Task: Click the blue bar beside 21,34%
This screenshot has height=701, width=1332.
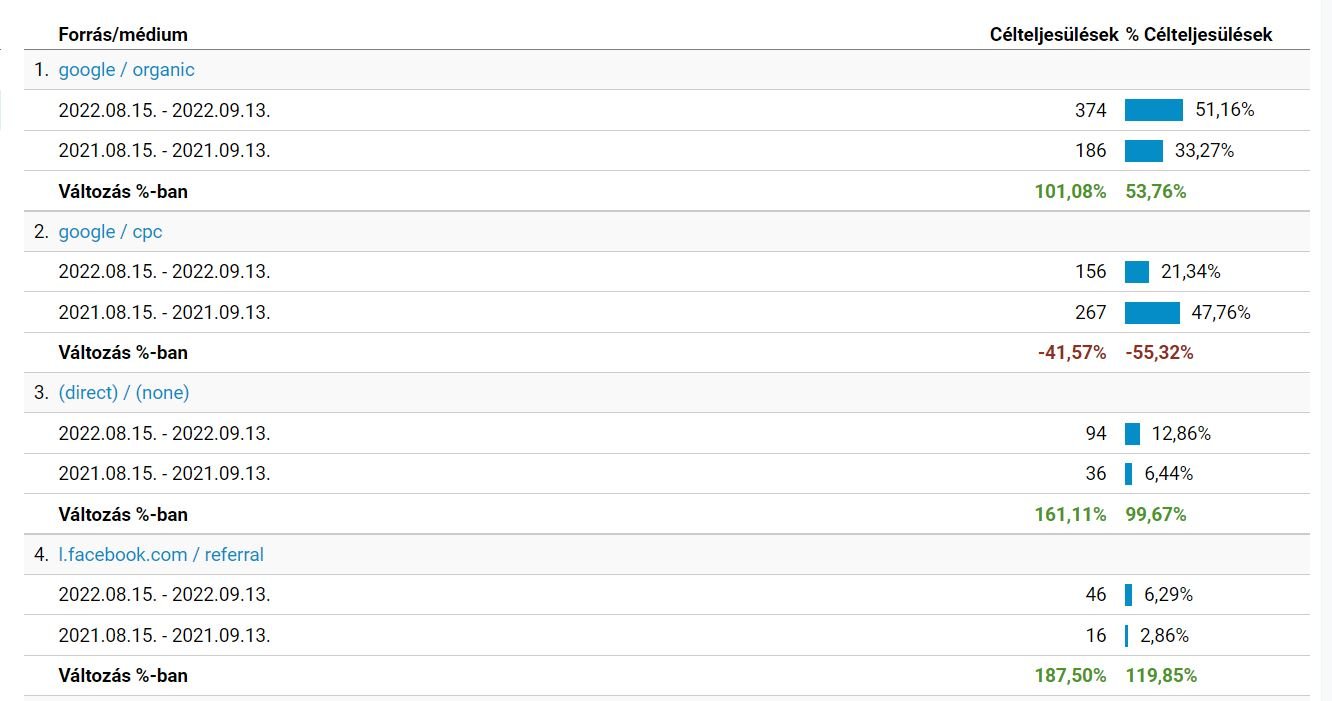Action: (1137, 272)
